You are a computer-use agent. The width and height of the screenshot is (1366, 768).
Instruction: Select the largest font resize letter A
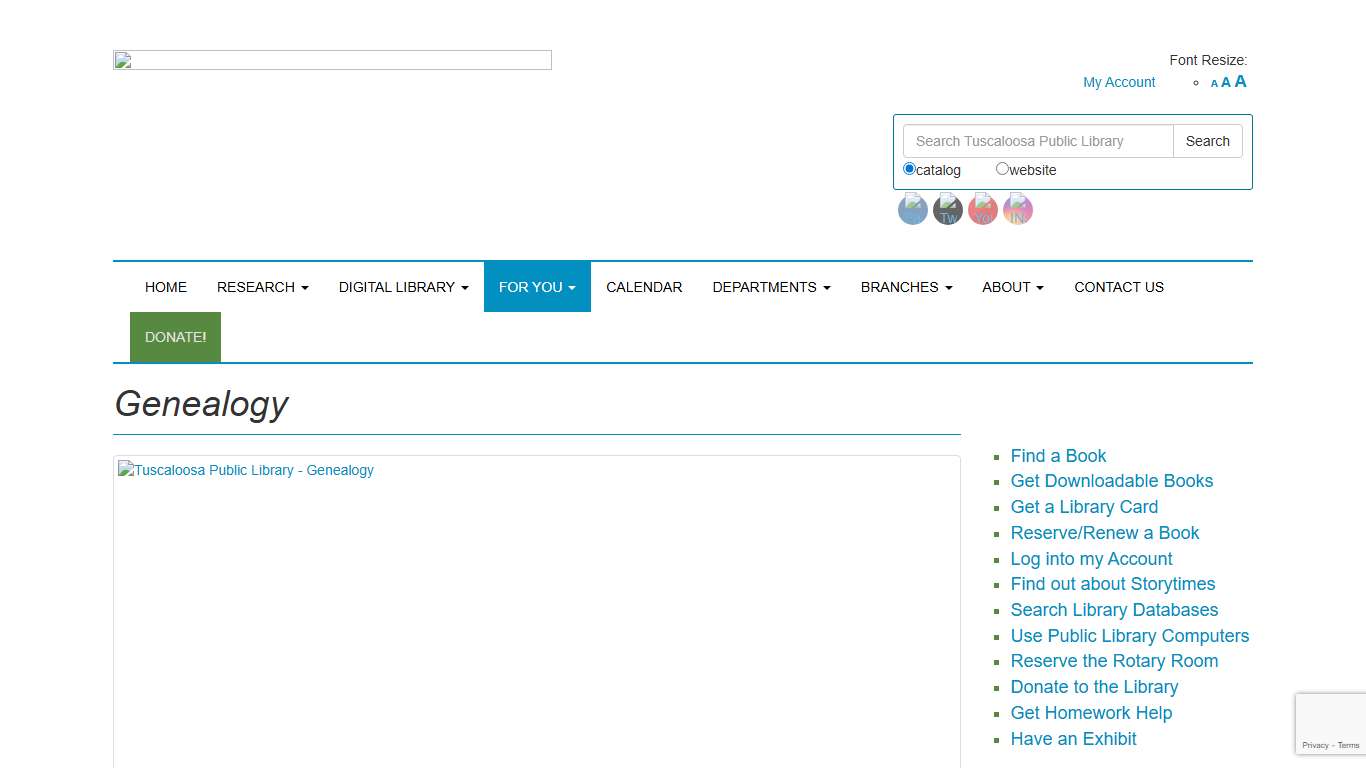[1241, 81]
